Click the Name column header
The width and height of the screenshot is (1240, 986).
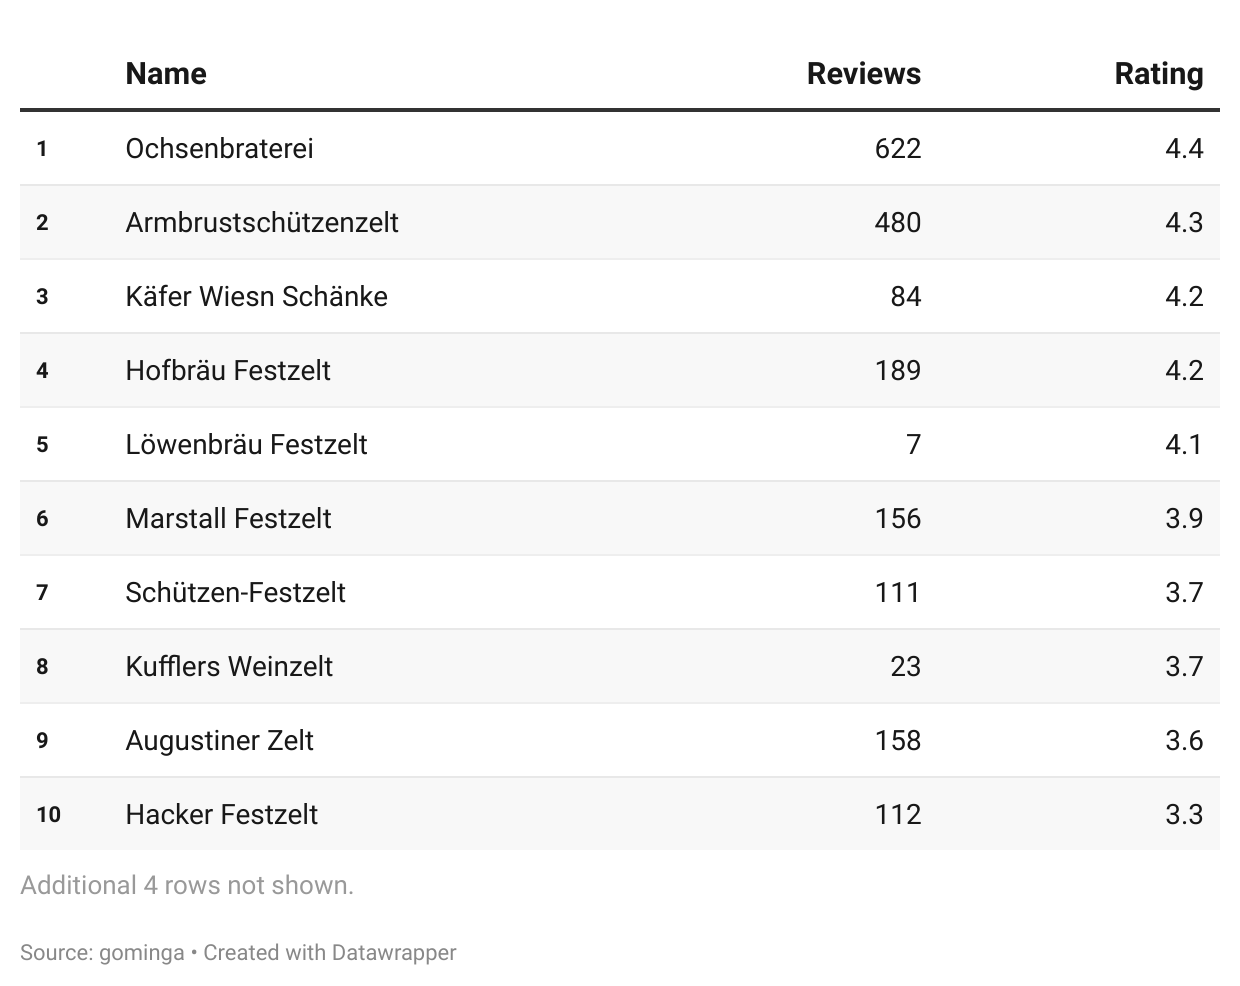pos(166,74)
